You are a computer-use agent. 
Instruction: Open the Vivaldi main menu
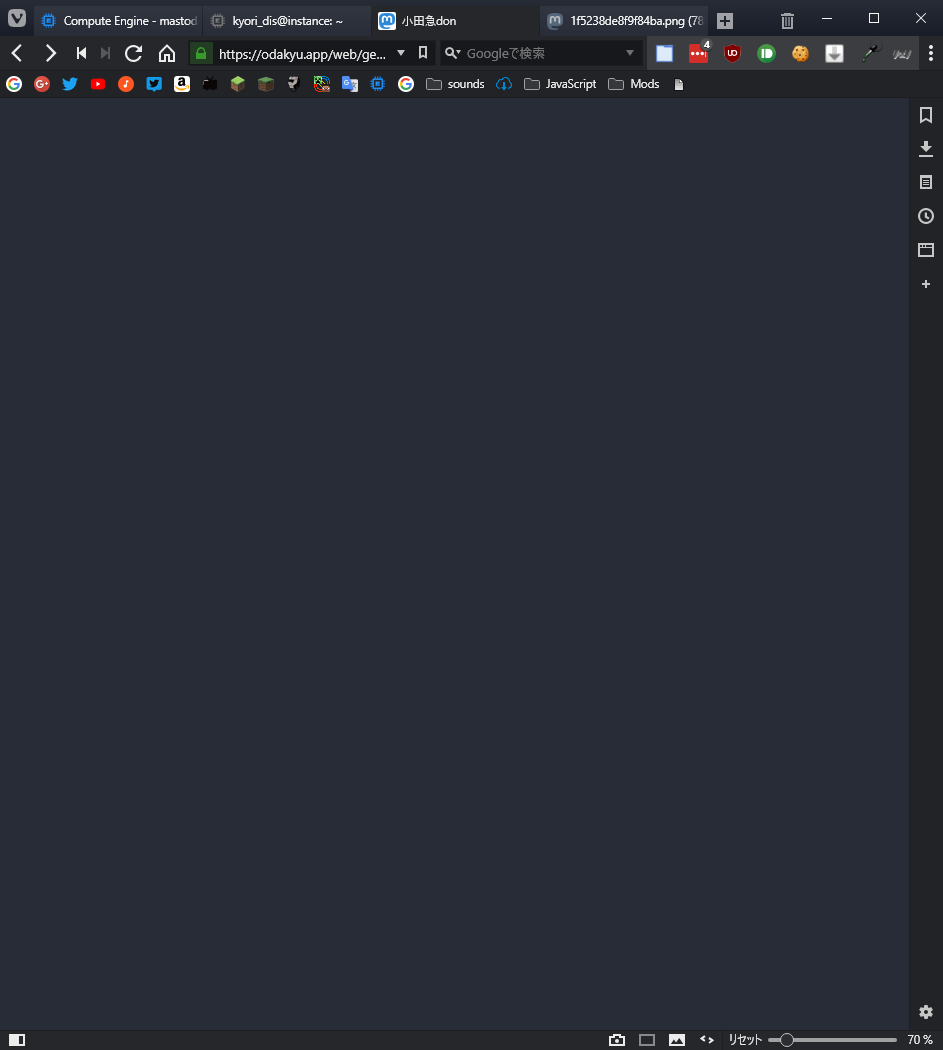(x=17, y=20)
